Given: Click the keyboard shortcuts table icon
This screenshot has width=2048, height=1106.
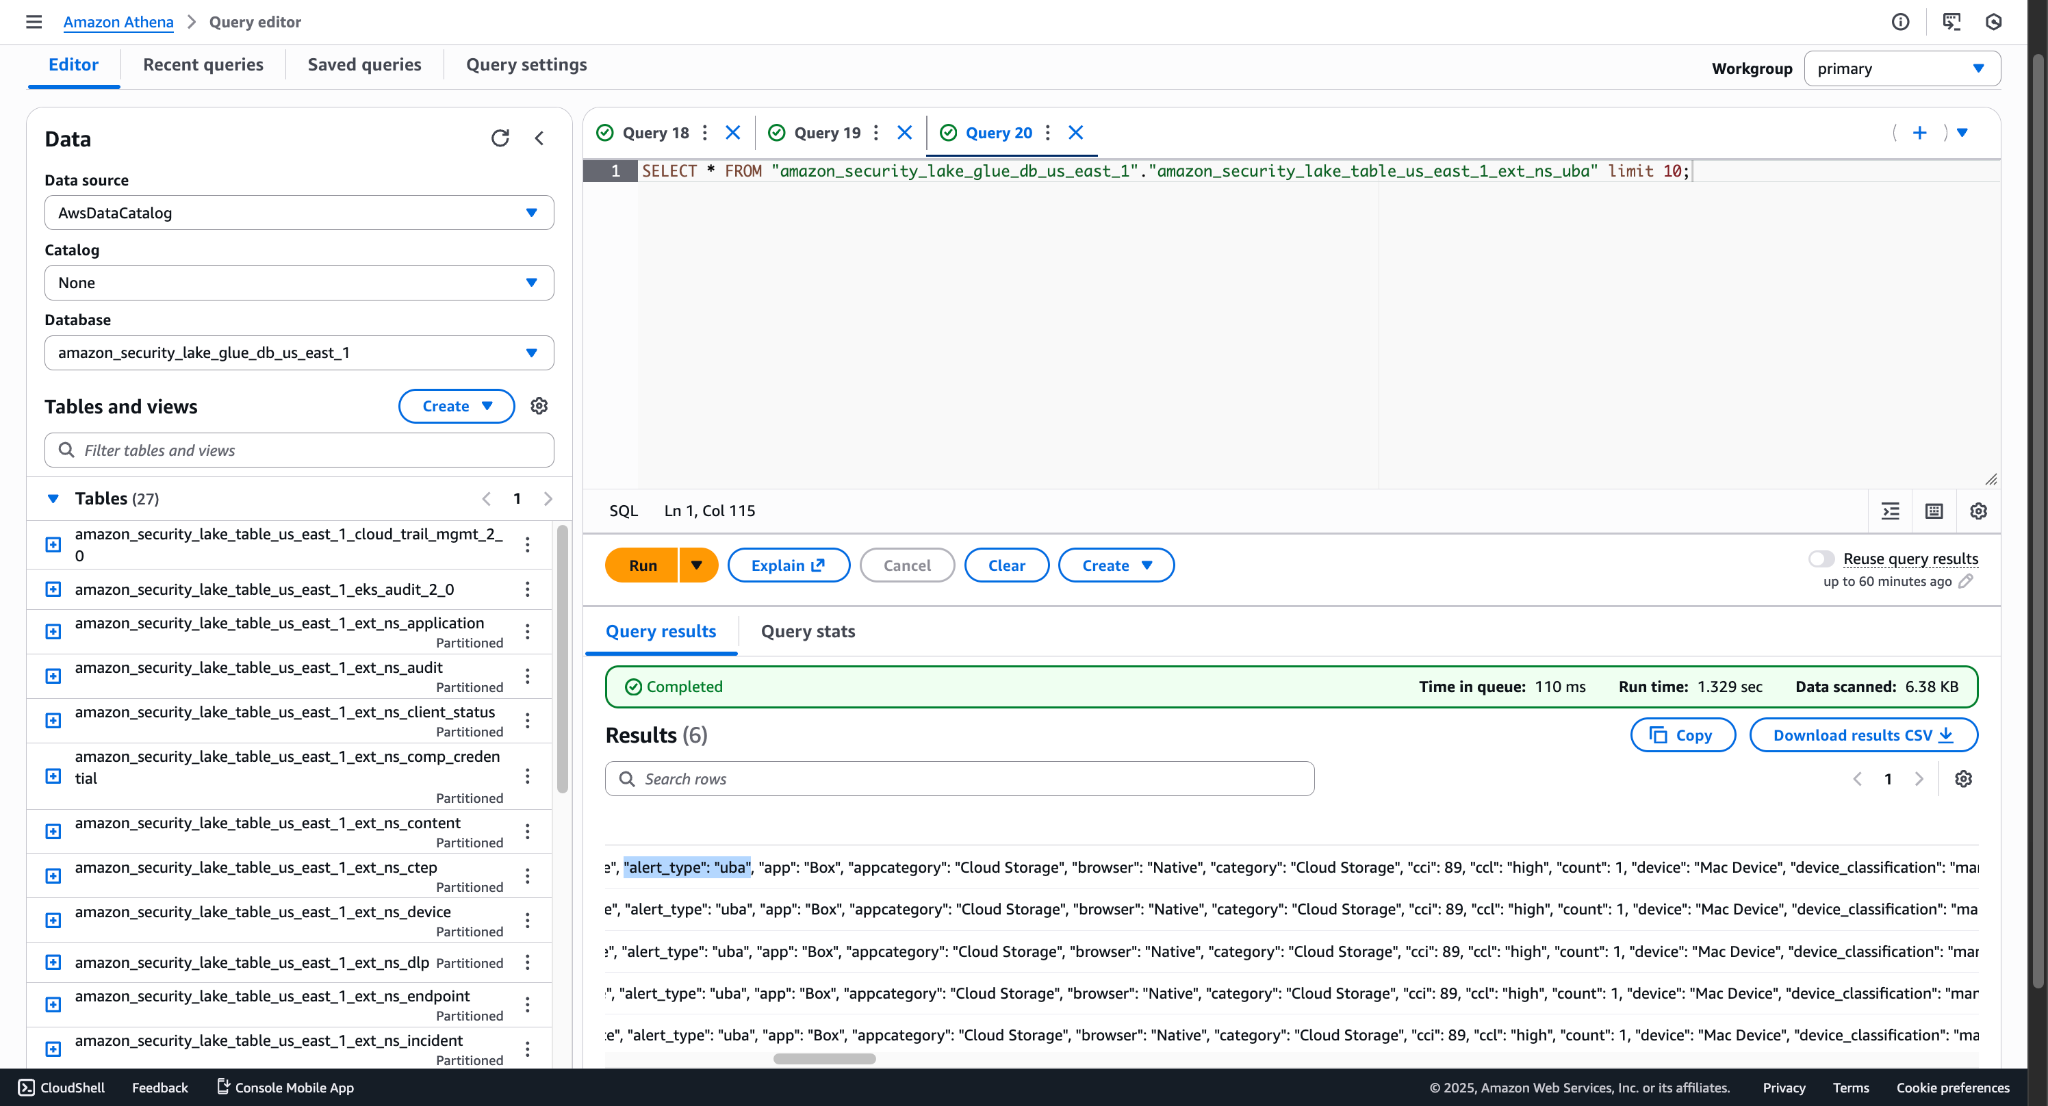Looking at the screenshot, I should [1934, 511].
